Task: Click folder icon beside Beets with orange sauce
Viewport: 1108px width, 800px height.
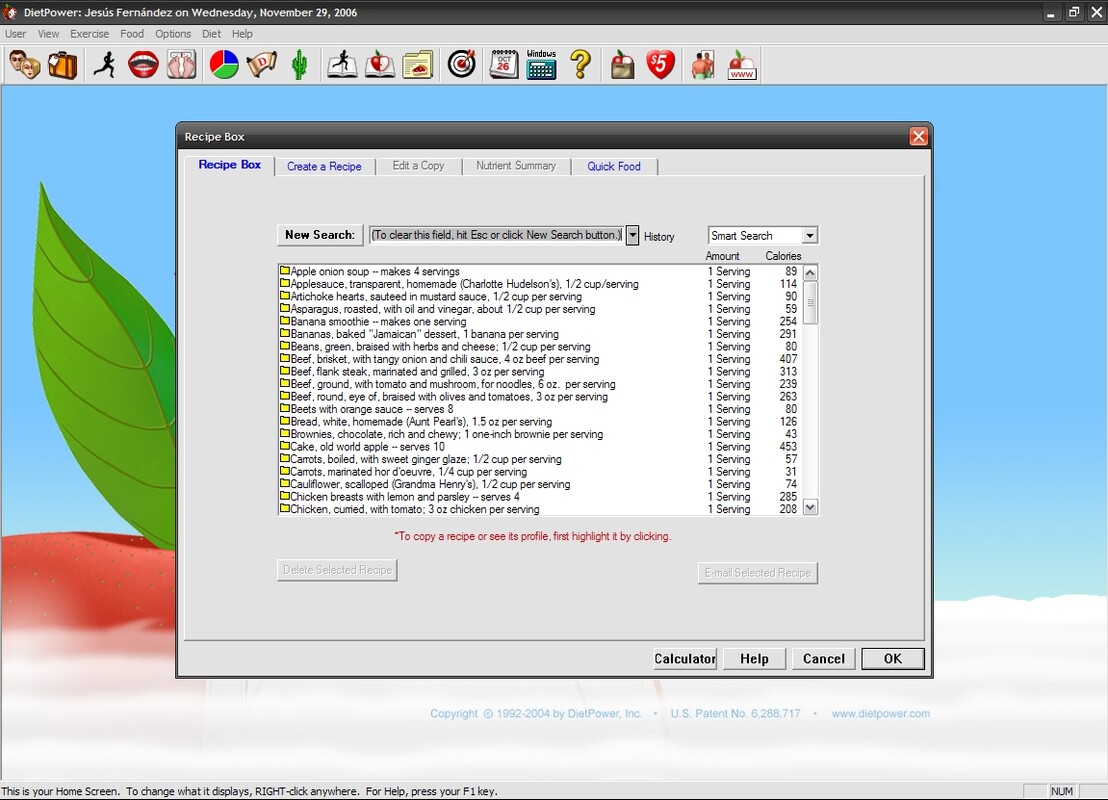Action: (284, 408)
